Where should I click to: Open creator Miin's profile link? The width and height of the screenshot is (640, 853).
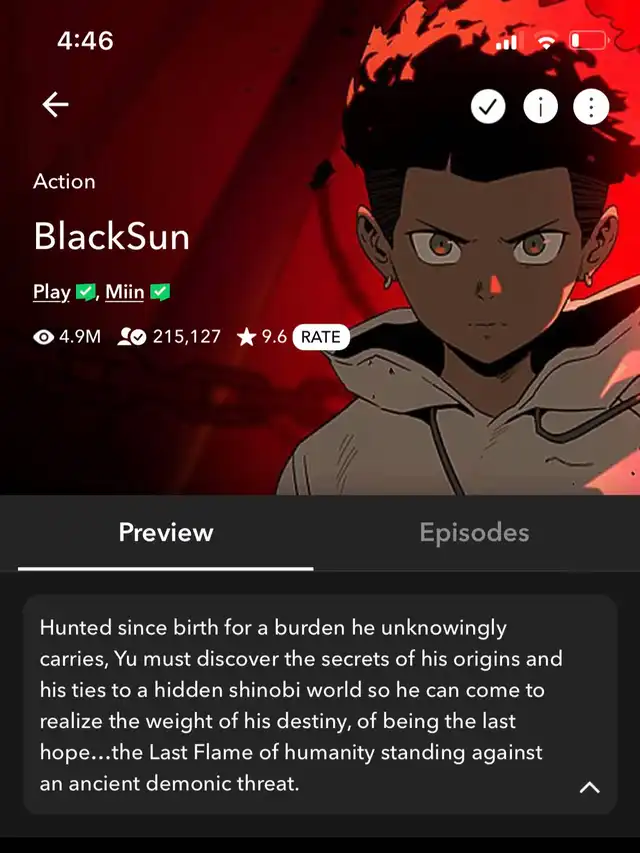[x=125, y=292]
